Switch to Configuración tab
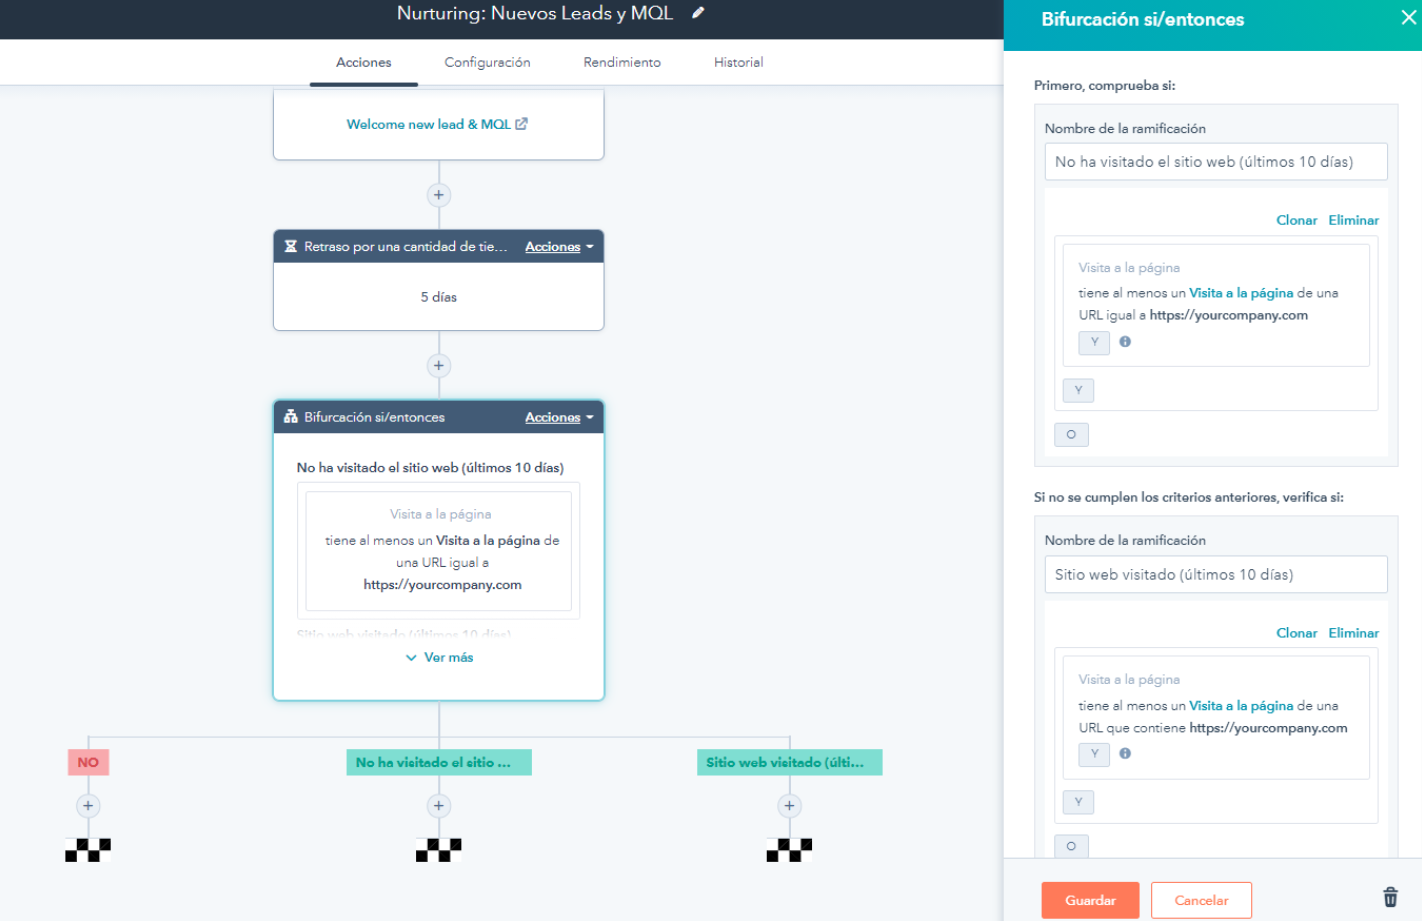 click(x=487, y=62)
